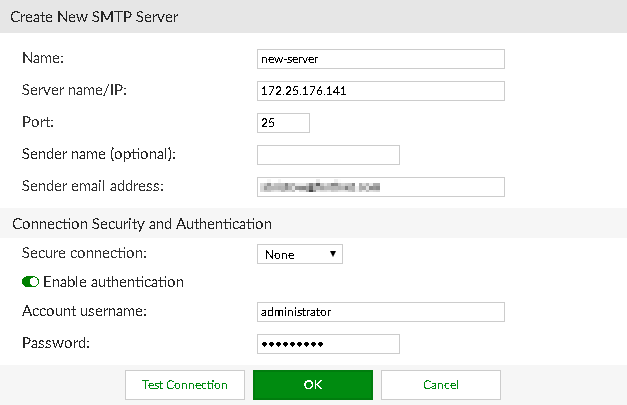Screen dimensions: 627x405
Task: Open the Secure connection dropdown
Action: pos(299,254)
